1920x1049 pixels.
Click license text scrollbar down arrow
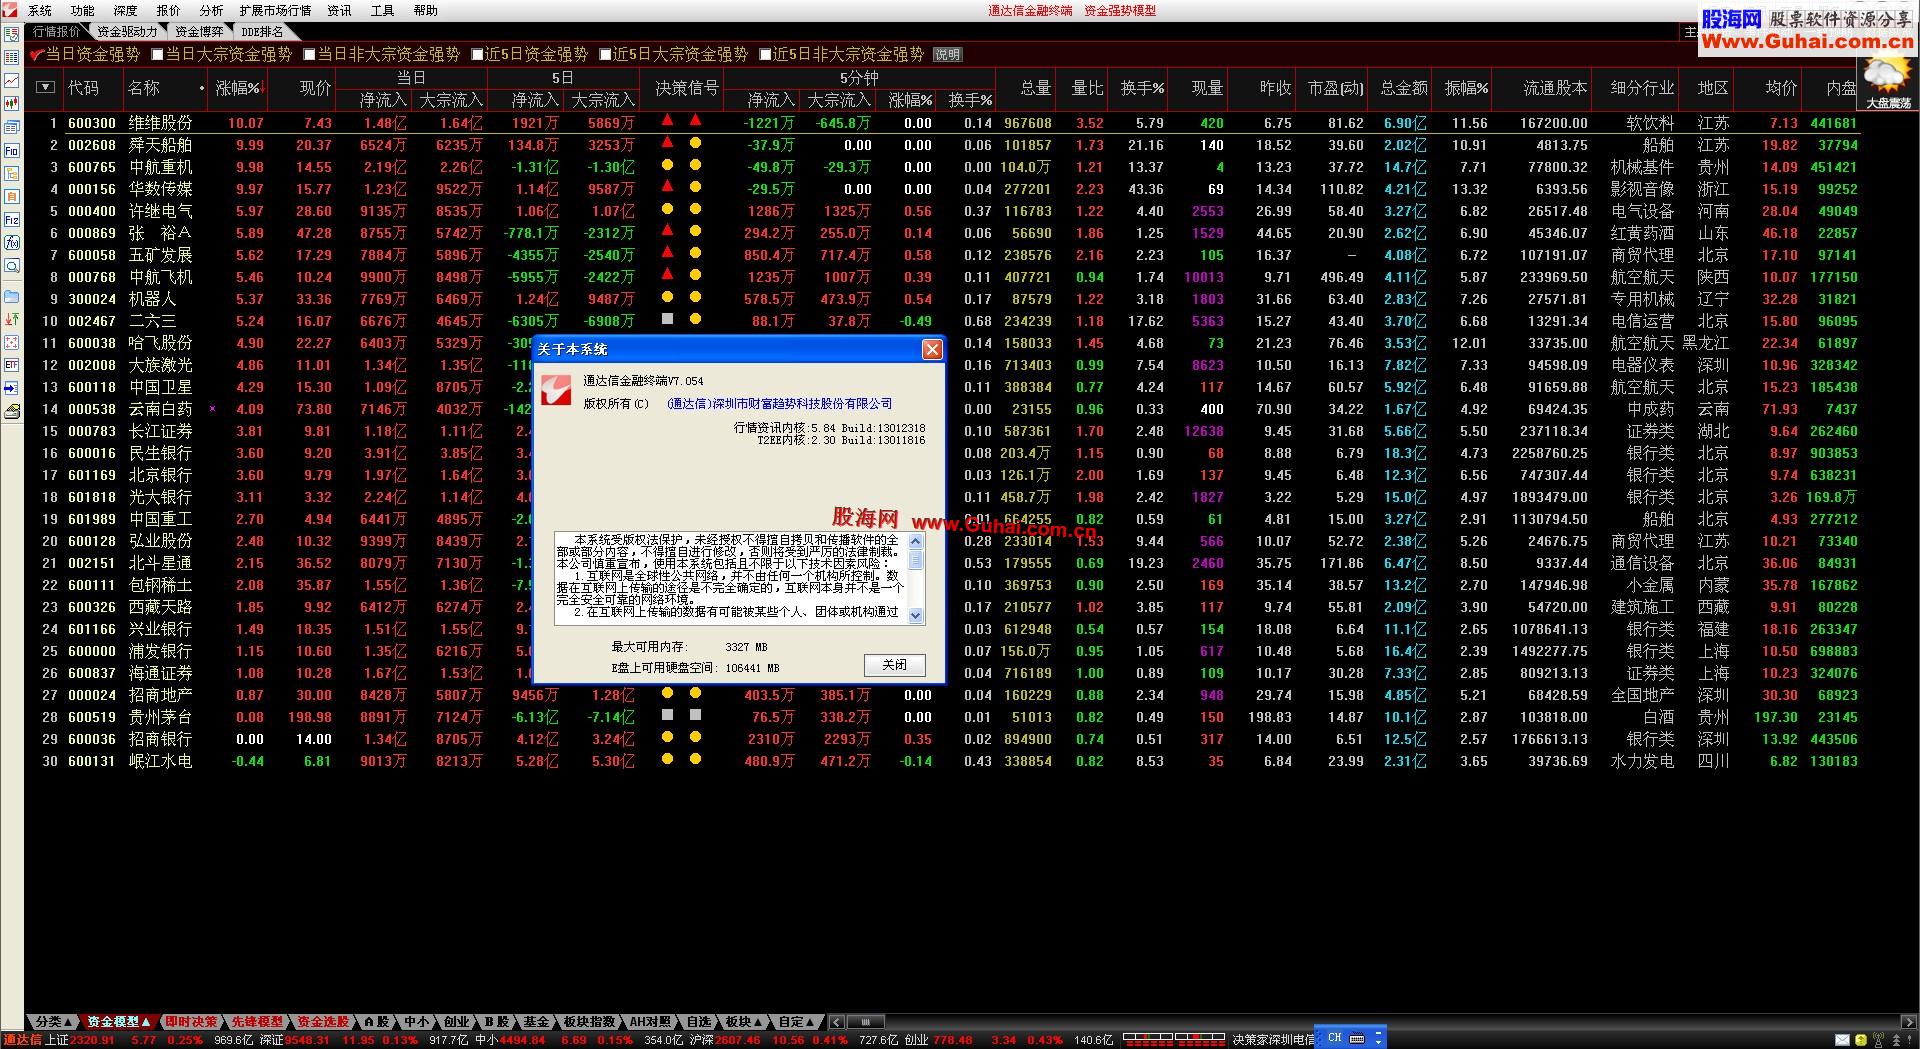pyautogui.click(x=916, y=617)
